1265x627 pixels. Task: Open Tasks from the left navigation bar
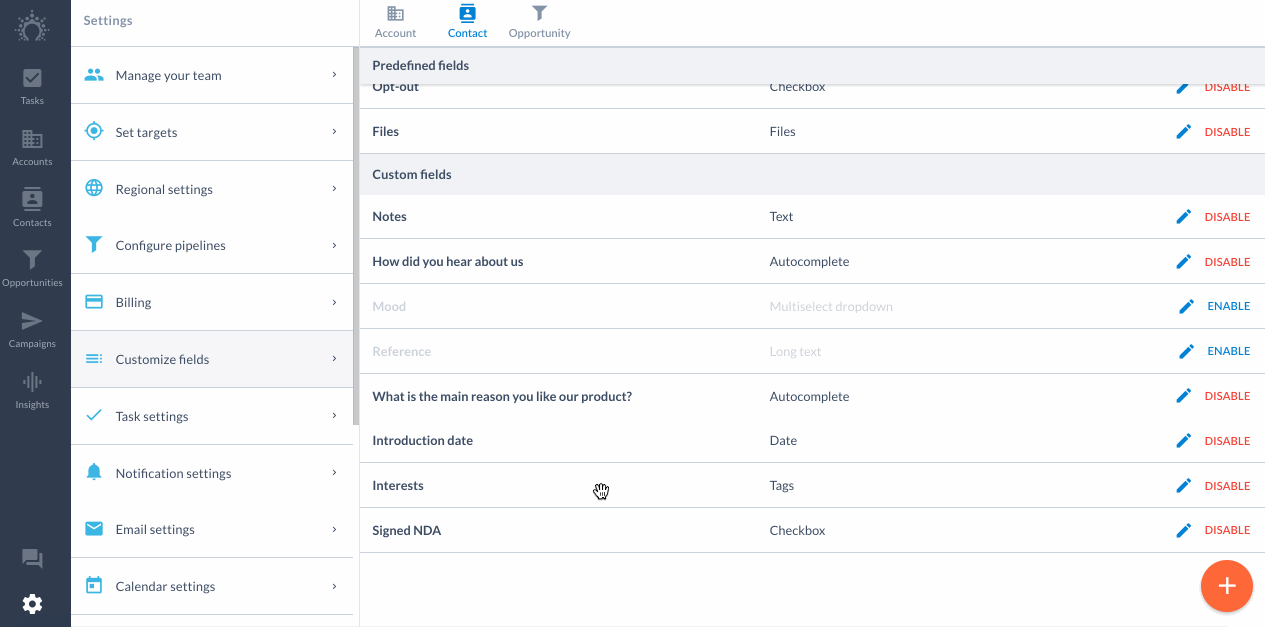click(32, 86)
